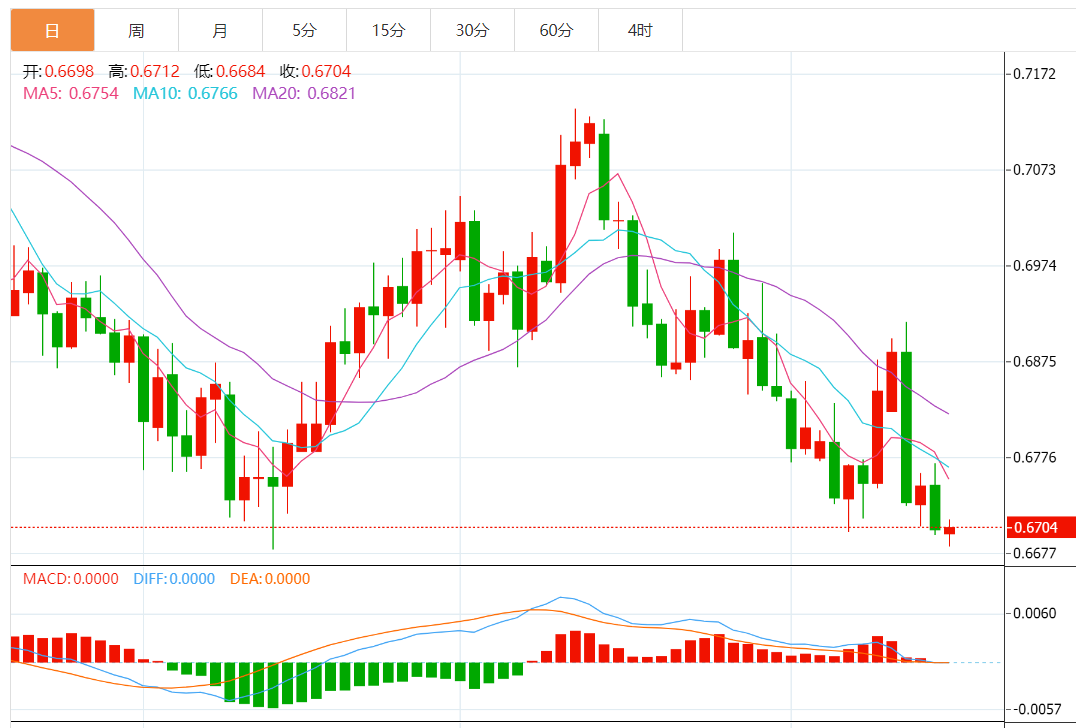Click the 0.6677 price axis label

point(1034,553)
